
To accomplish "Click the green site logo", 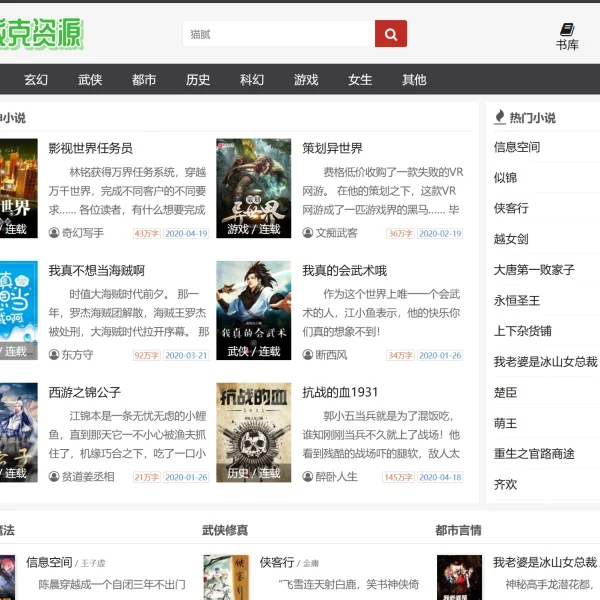I will point(41,34).
